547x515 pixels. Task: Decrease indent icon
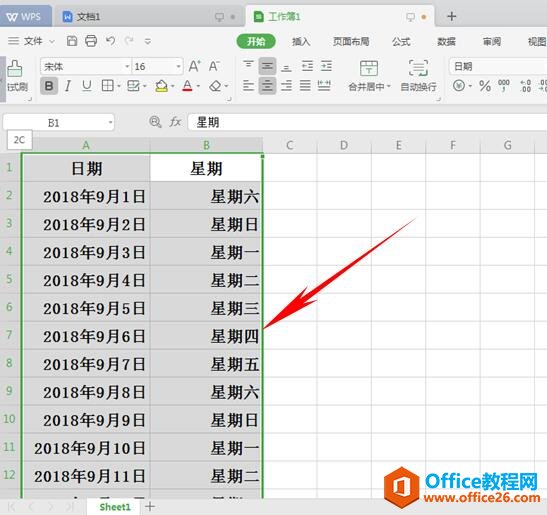click(307, 66)
